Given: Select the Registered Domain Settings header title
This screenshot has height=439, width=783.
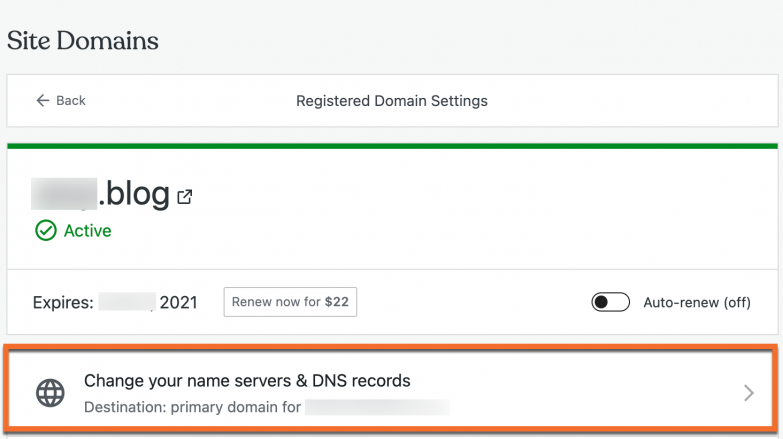Looking at the screenshot, I should [392, 101].
